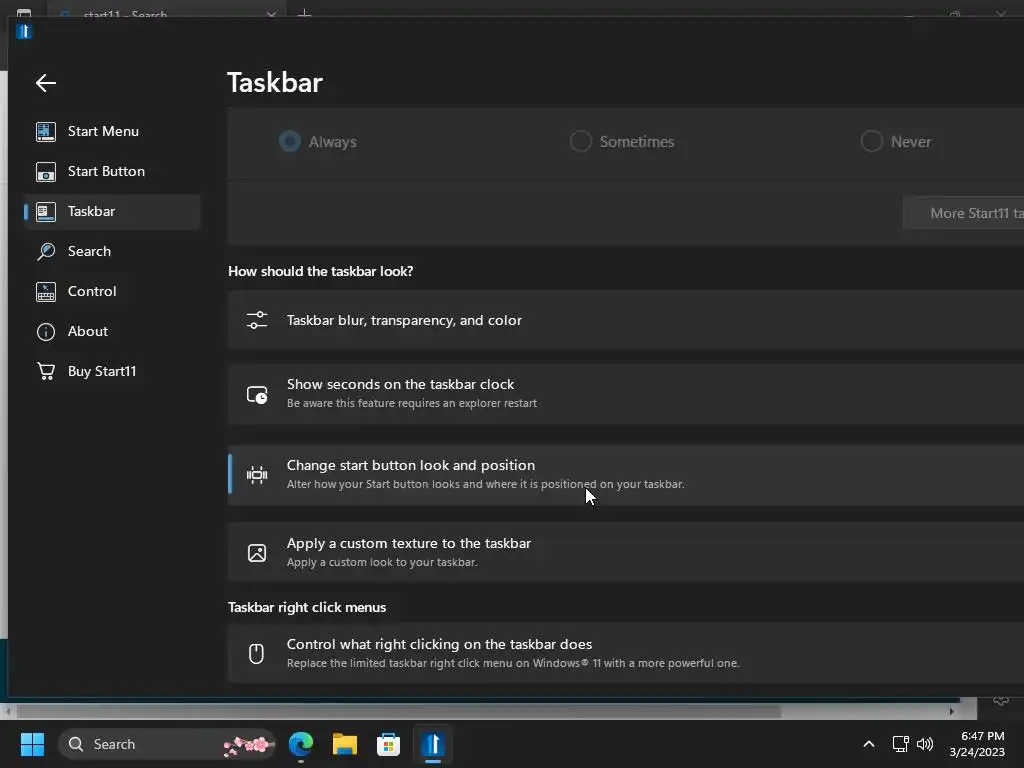Image resolution: width=1024 pixels, height=768 pixels.
Task: Click the sliders icon for taskbar blur
Action: coord(257,320)
